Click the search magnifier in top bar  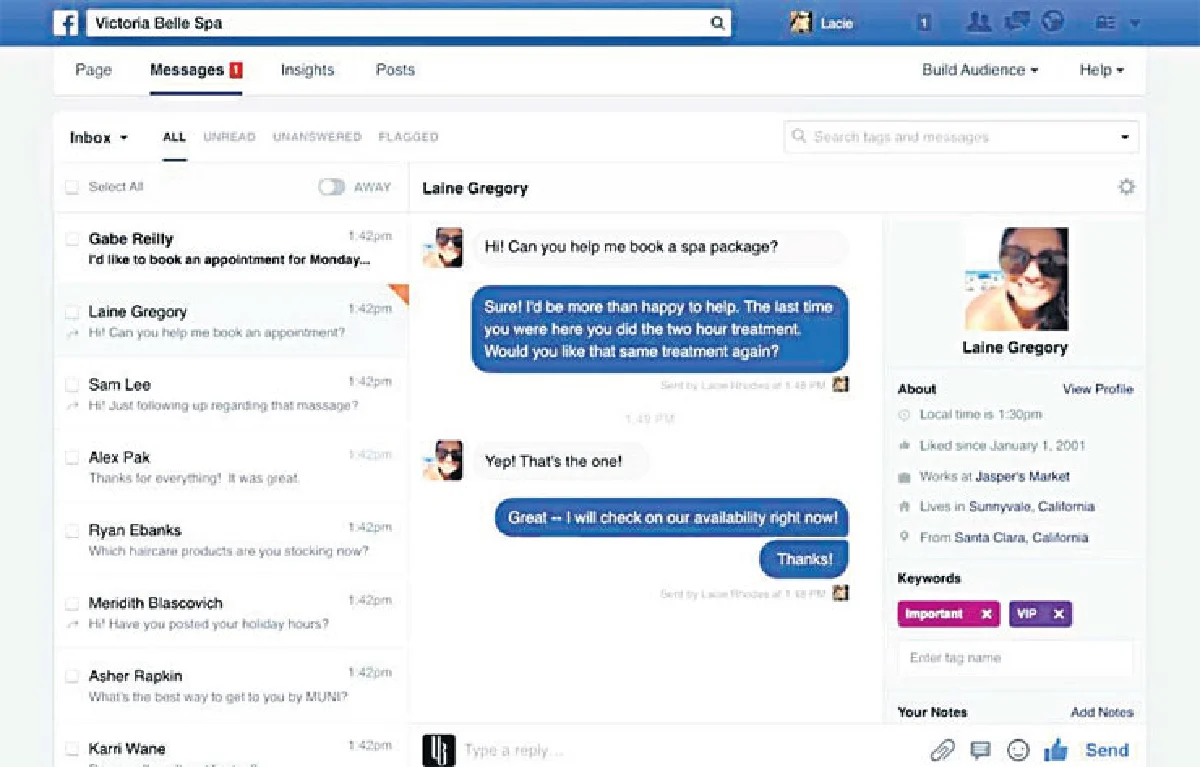coord(716,23)
